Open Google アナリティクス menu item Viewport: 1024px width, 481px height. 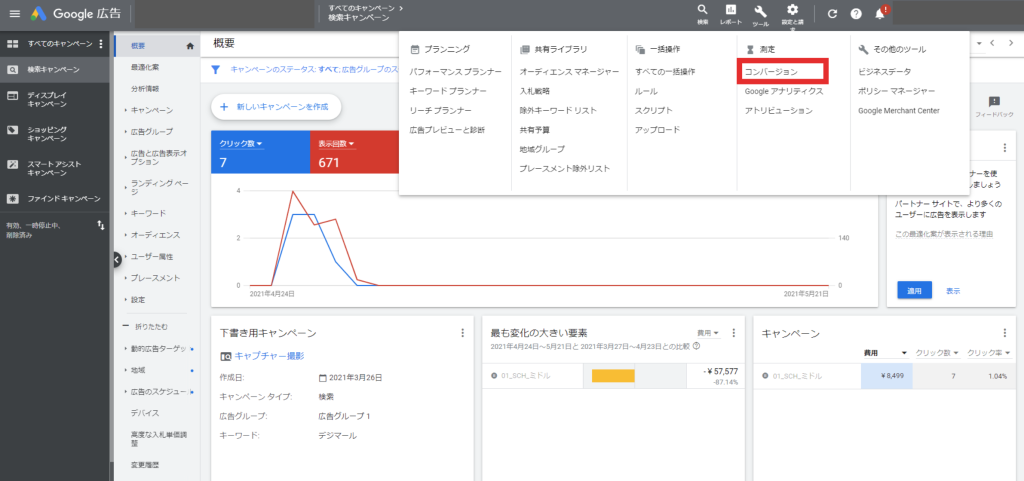pyautogui.click(x=784, y=91)
